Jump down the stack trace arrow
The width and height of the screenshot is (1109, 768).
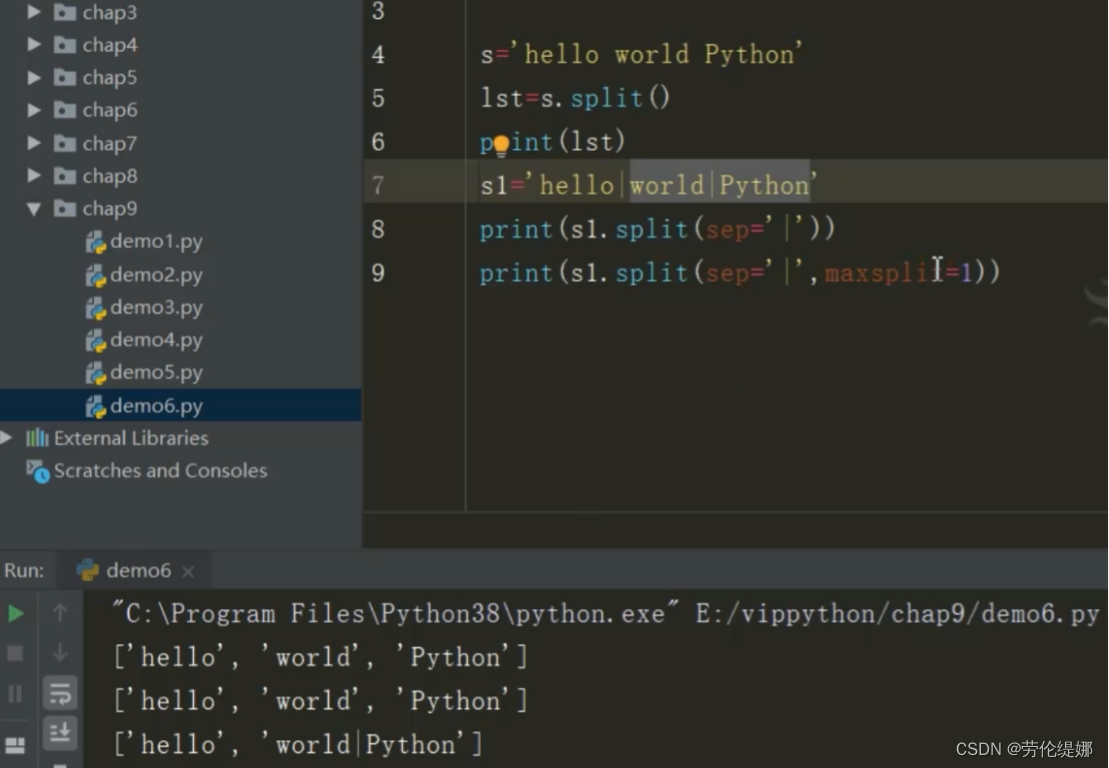tap(60, 652)
